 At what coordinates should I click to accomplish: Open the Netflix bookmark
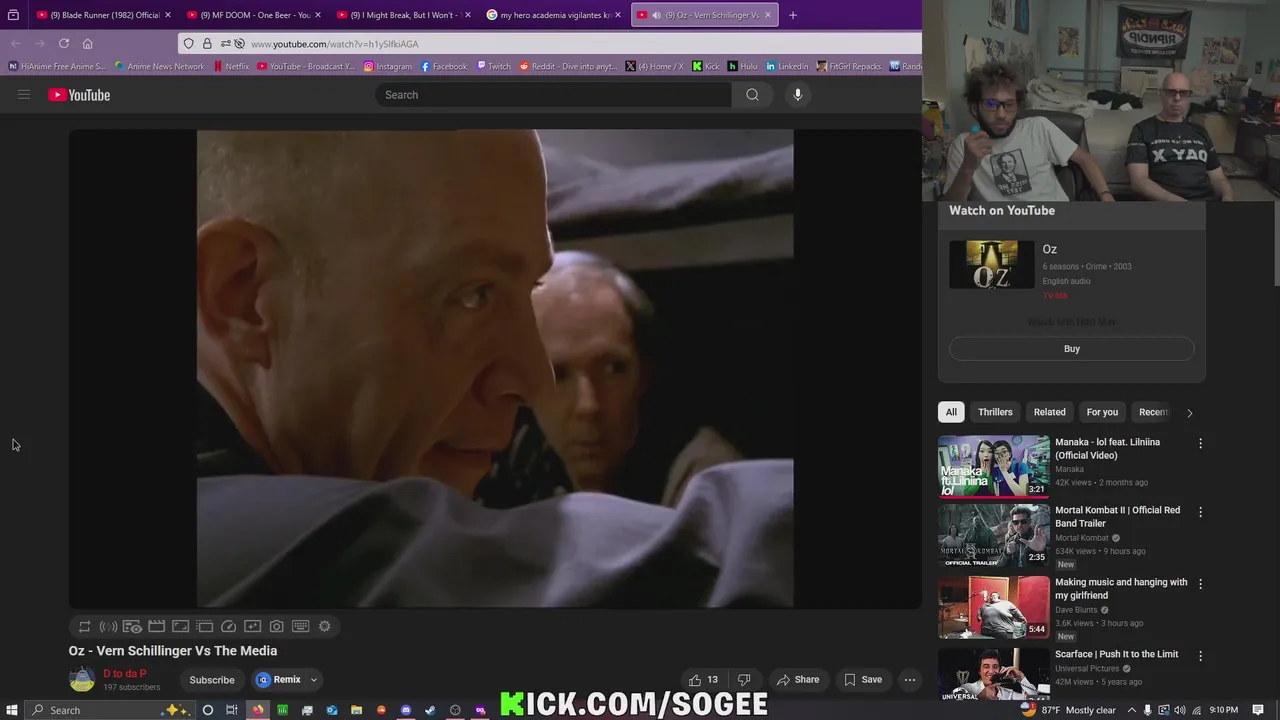tap(231, 66)
